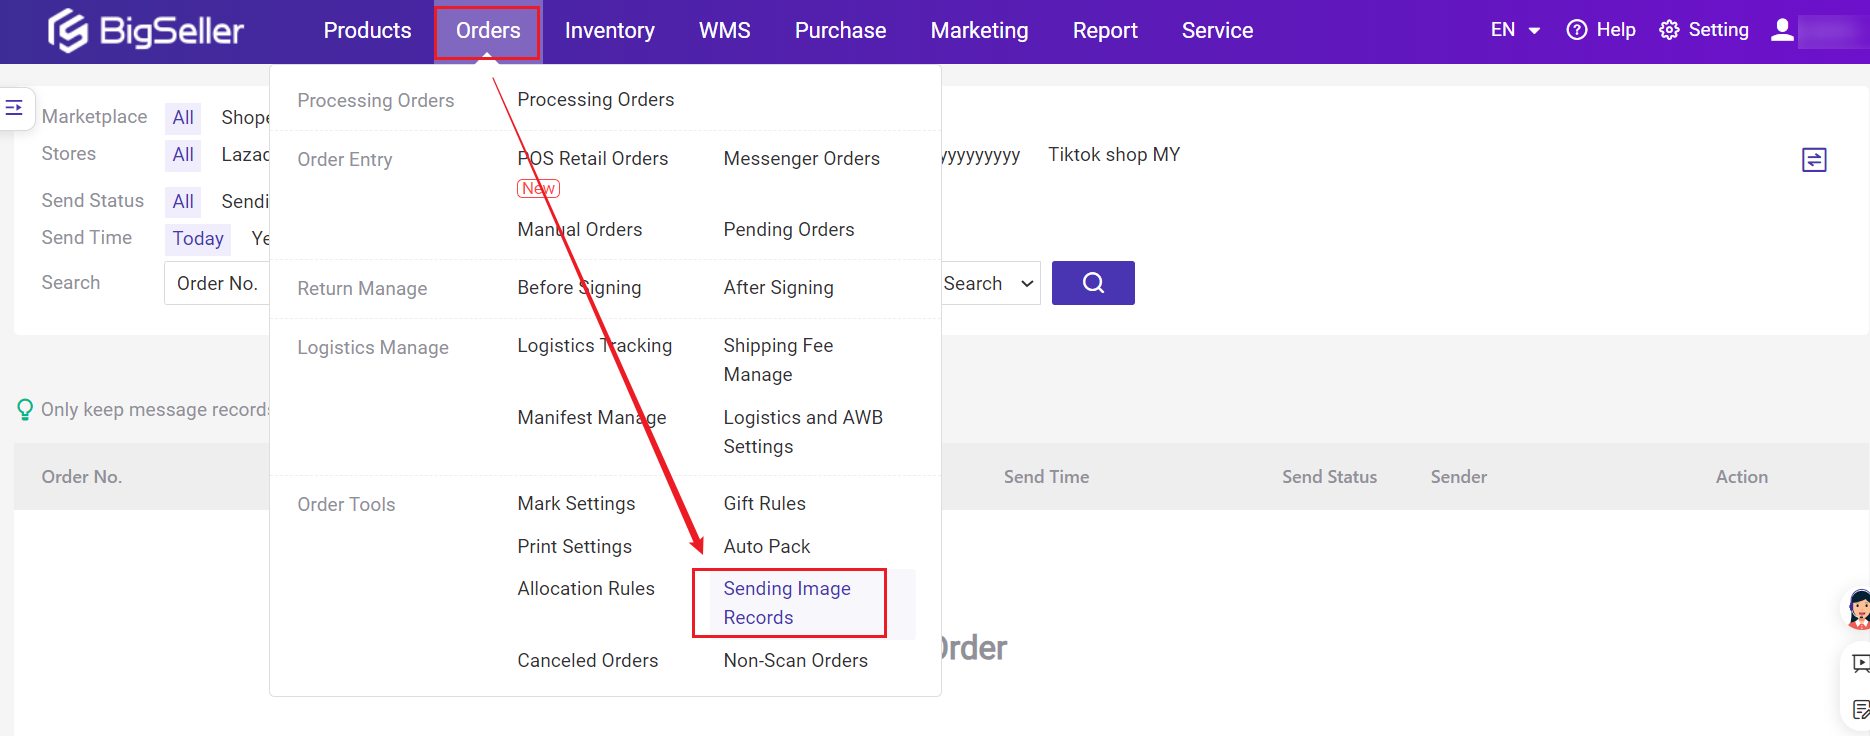Expand the EN language dropdown

tap(1514, 30)
